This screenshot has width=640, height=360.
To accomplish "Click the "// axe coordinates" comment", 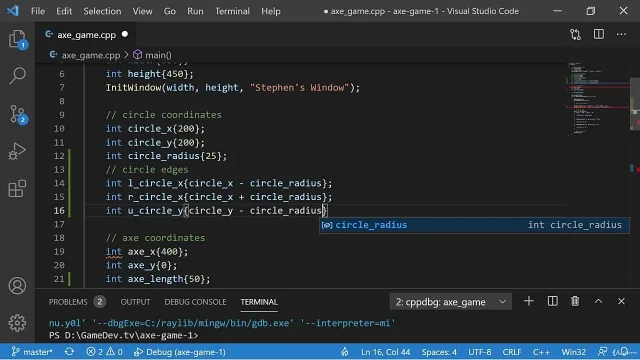I will 155,238.
